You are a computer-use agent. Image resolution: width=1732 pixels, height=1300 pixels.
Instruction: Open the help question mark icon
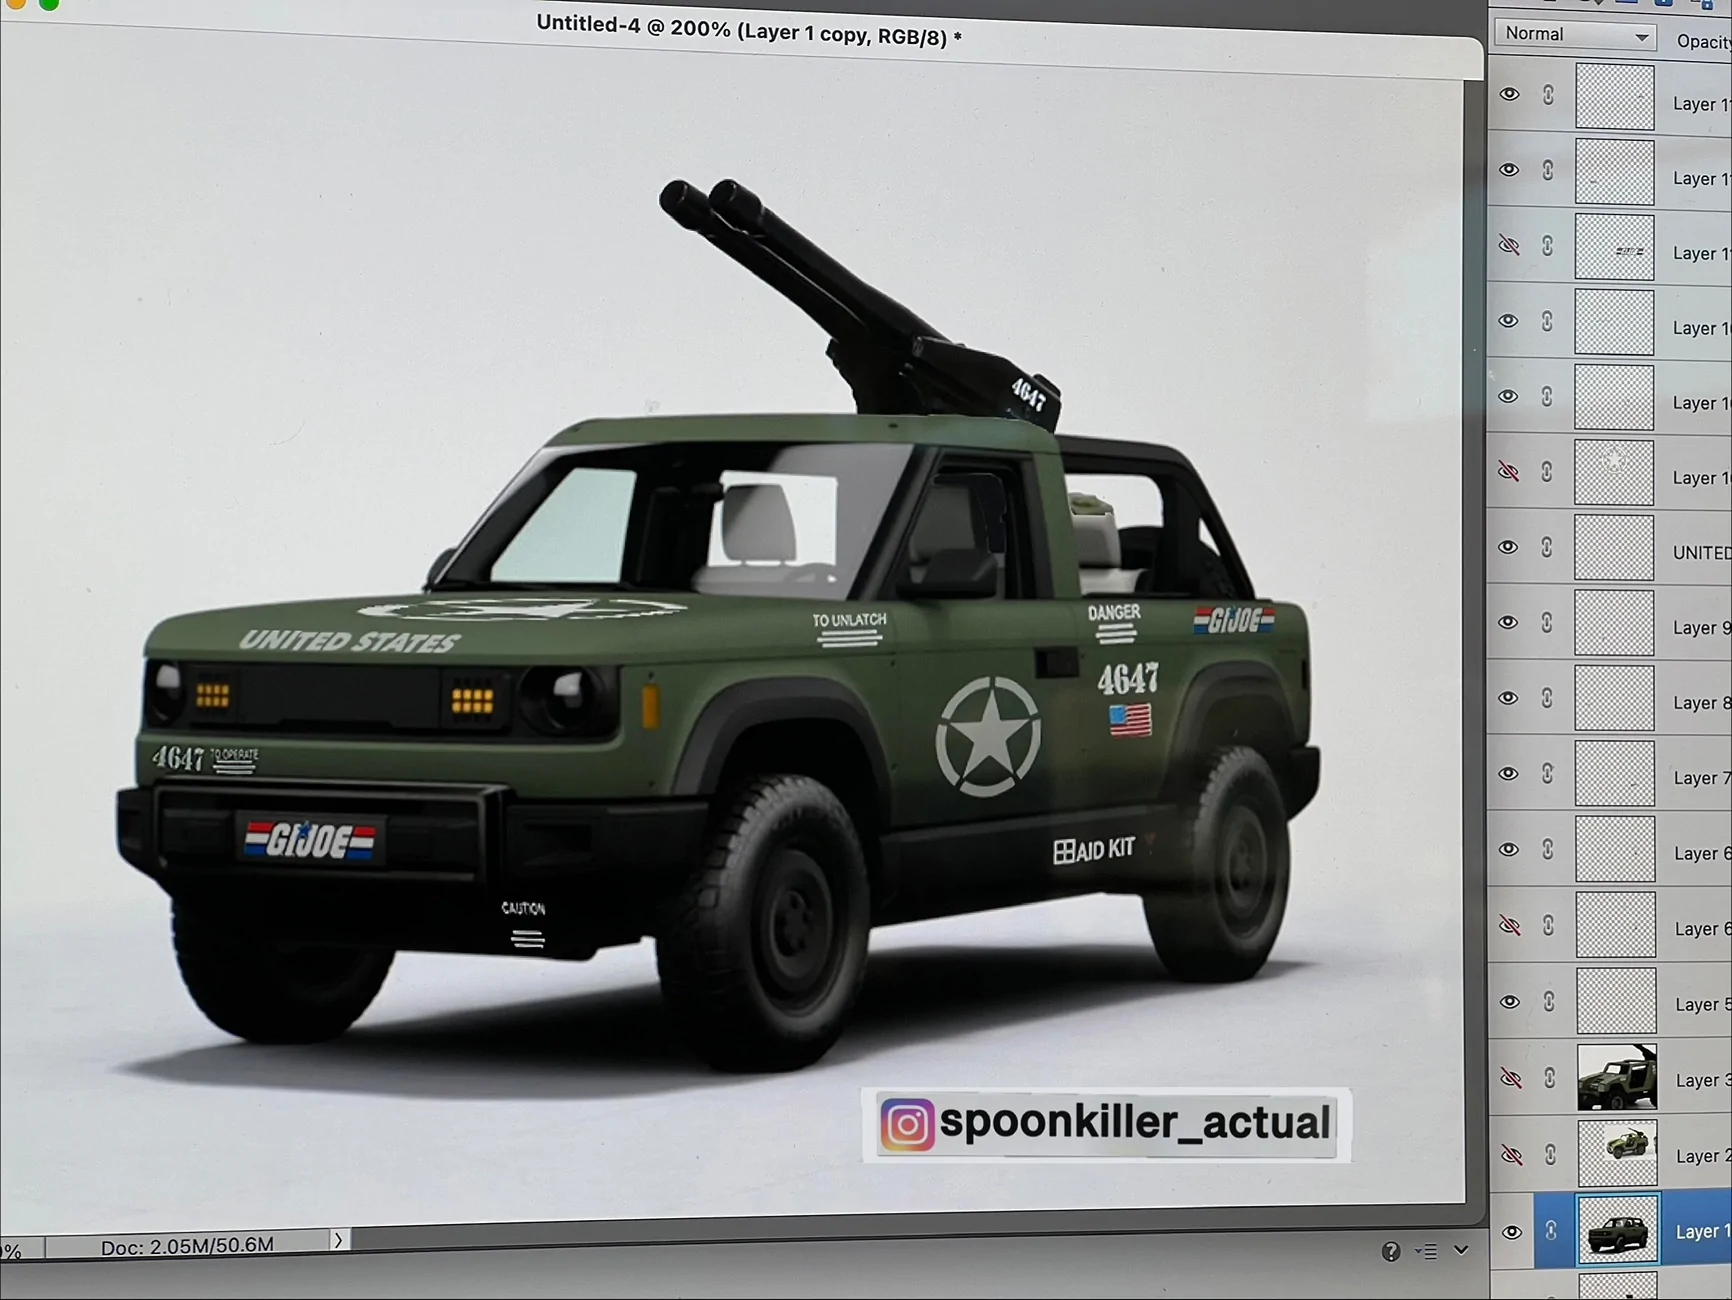1391,1251
